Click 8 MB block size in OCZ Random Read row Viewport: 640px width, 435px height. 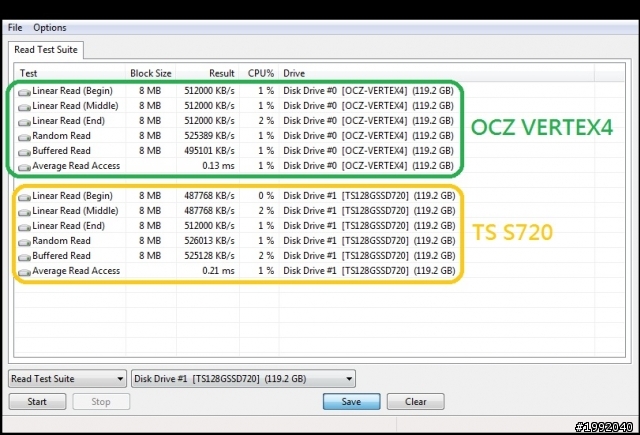pyautogui.click(x=150, y=136)
